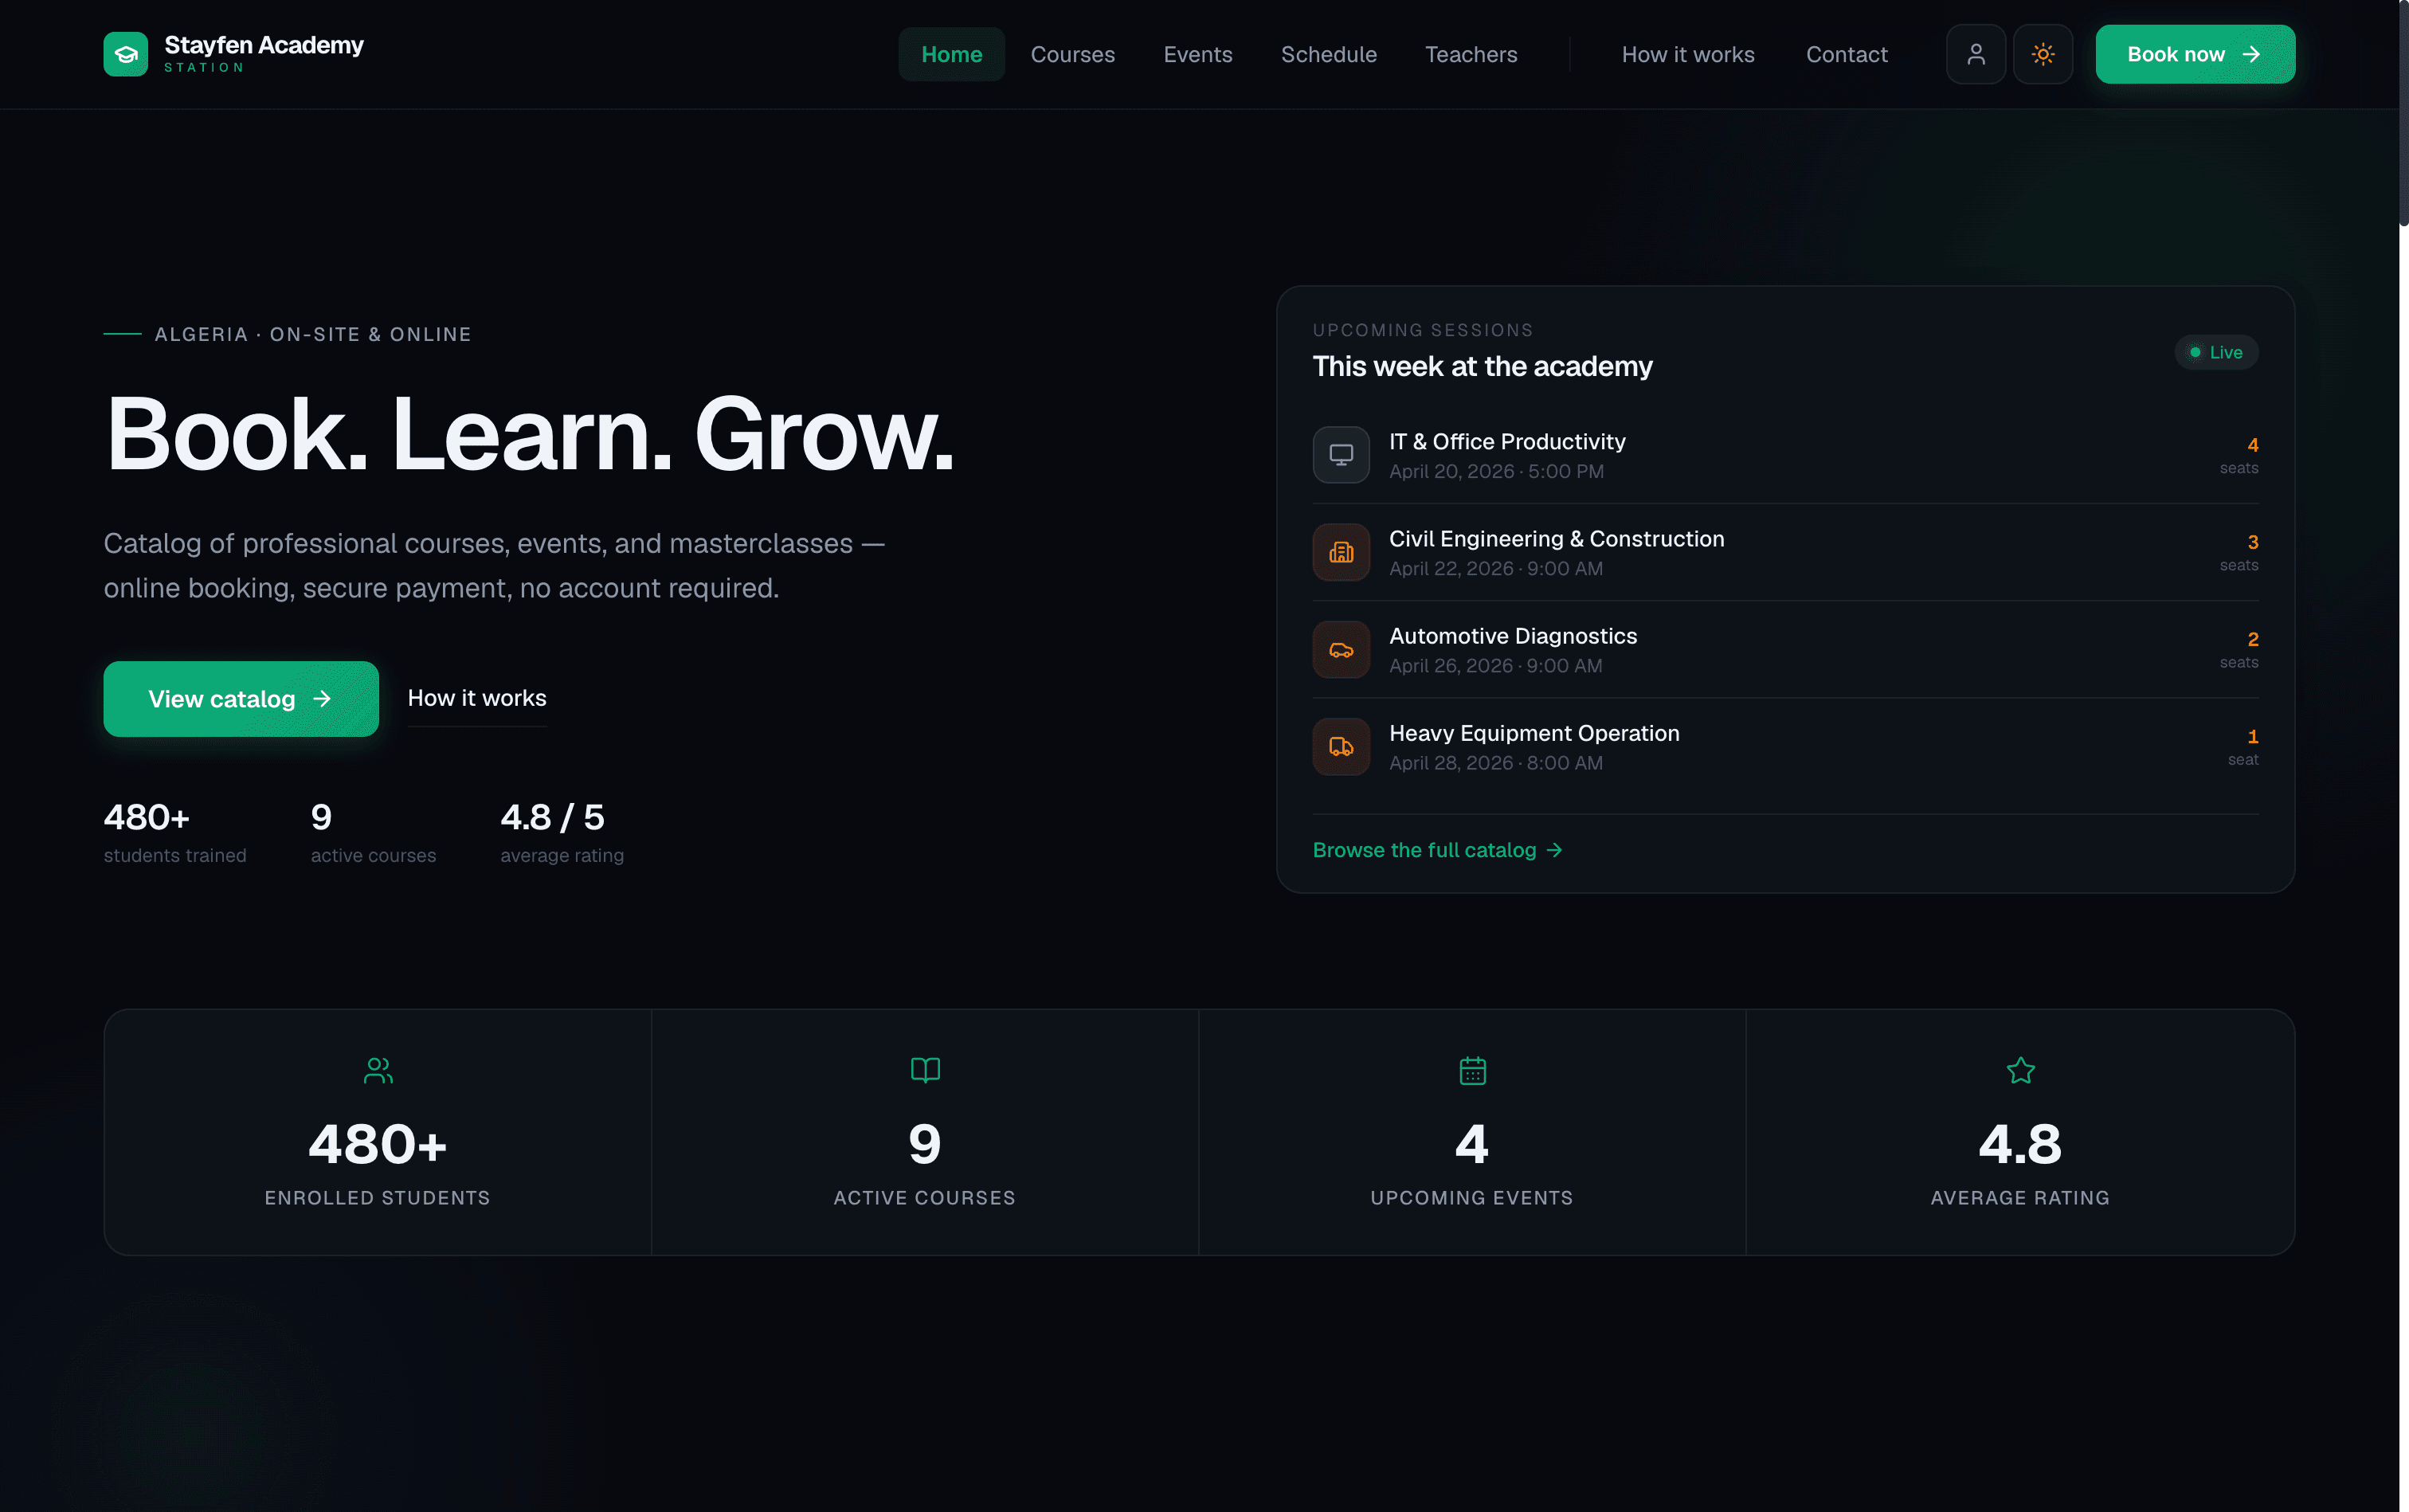Open the Events nav item
Viewport: 2409px width, 1512px height.
coord(1197,54)
